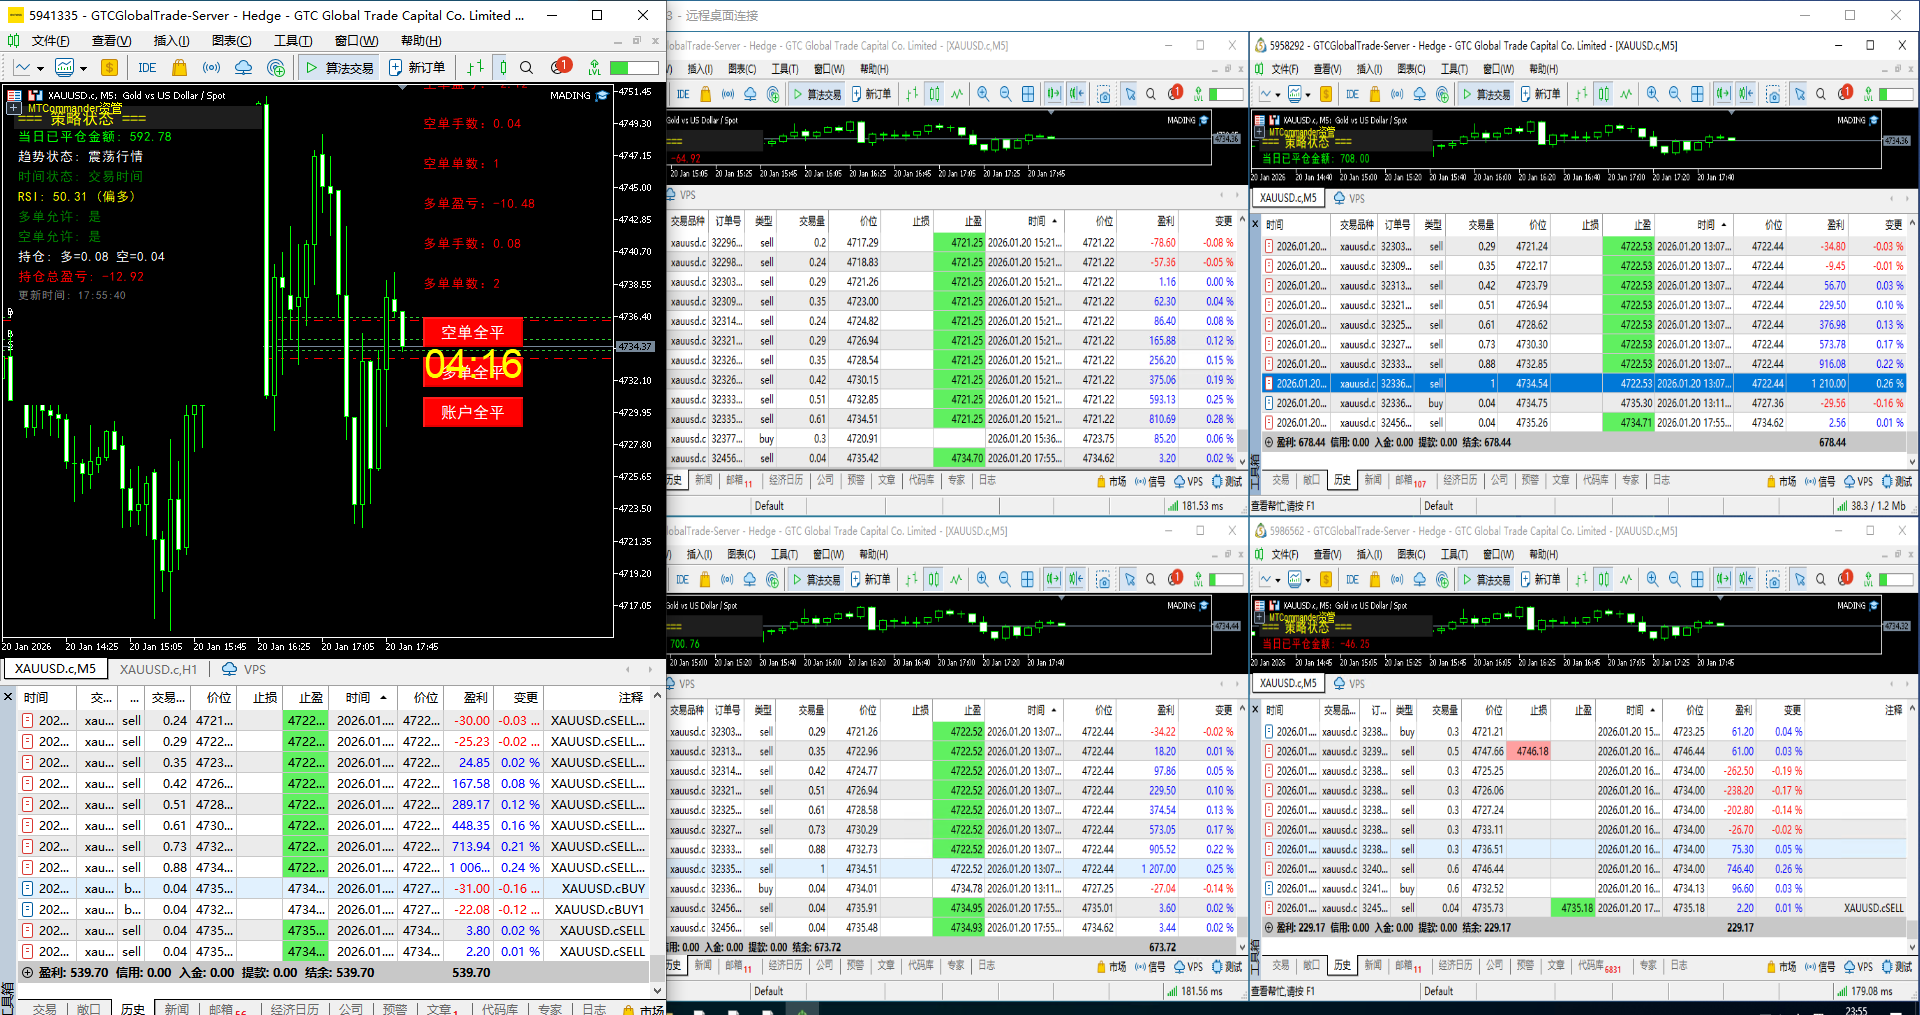Toggle the grid in the 5958292 window

click(x=1697, y=94)
